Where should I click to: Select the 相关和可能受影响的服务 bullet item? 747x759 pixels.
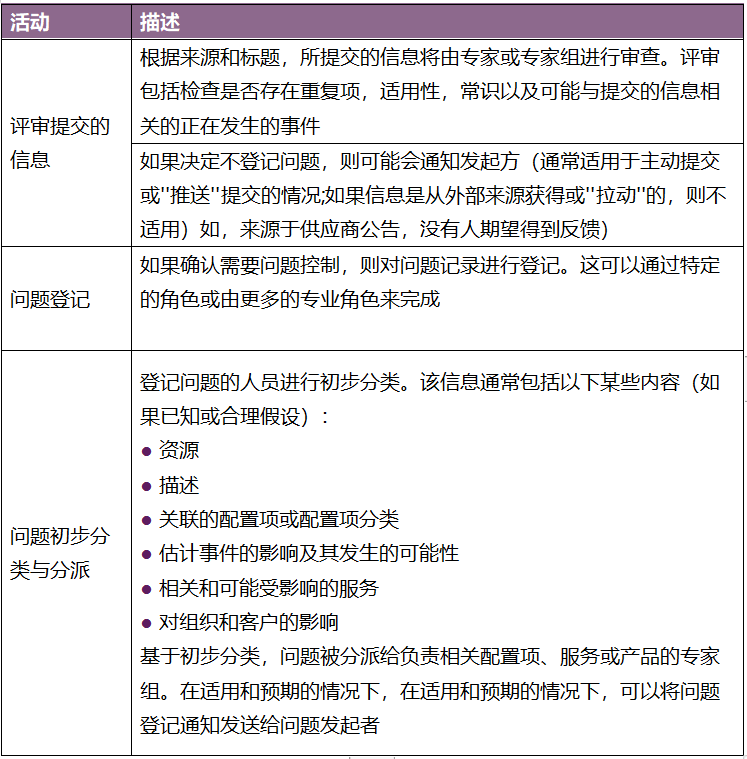[x=268, y=588]
